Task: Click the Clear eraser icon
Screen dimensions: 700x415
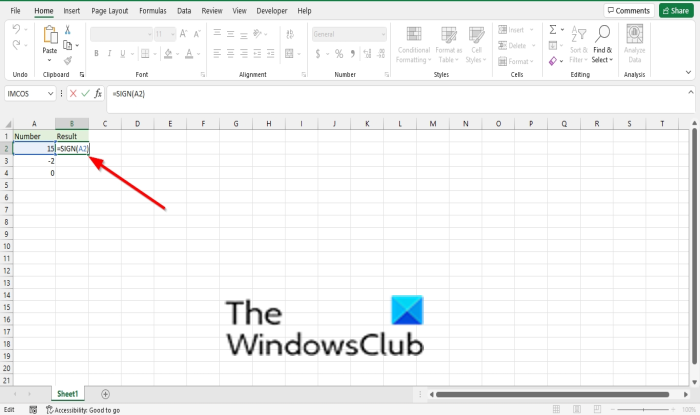Action: pos(553,61)
